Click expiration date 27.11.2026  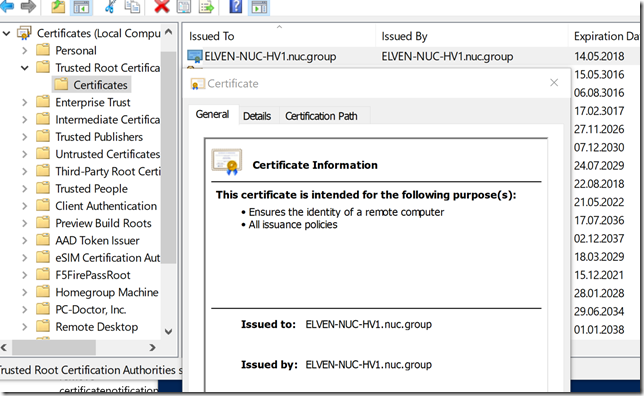click(x=599, y=129)
